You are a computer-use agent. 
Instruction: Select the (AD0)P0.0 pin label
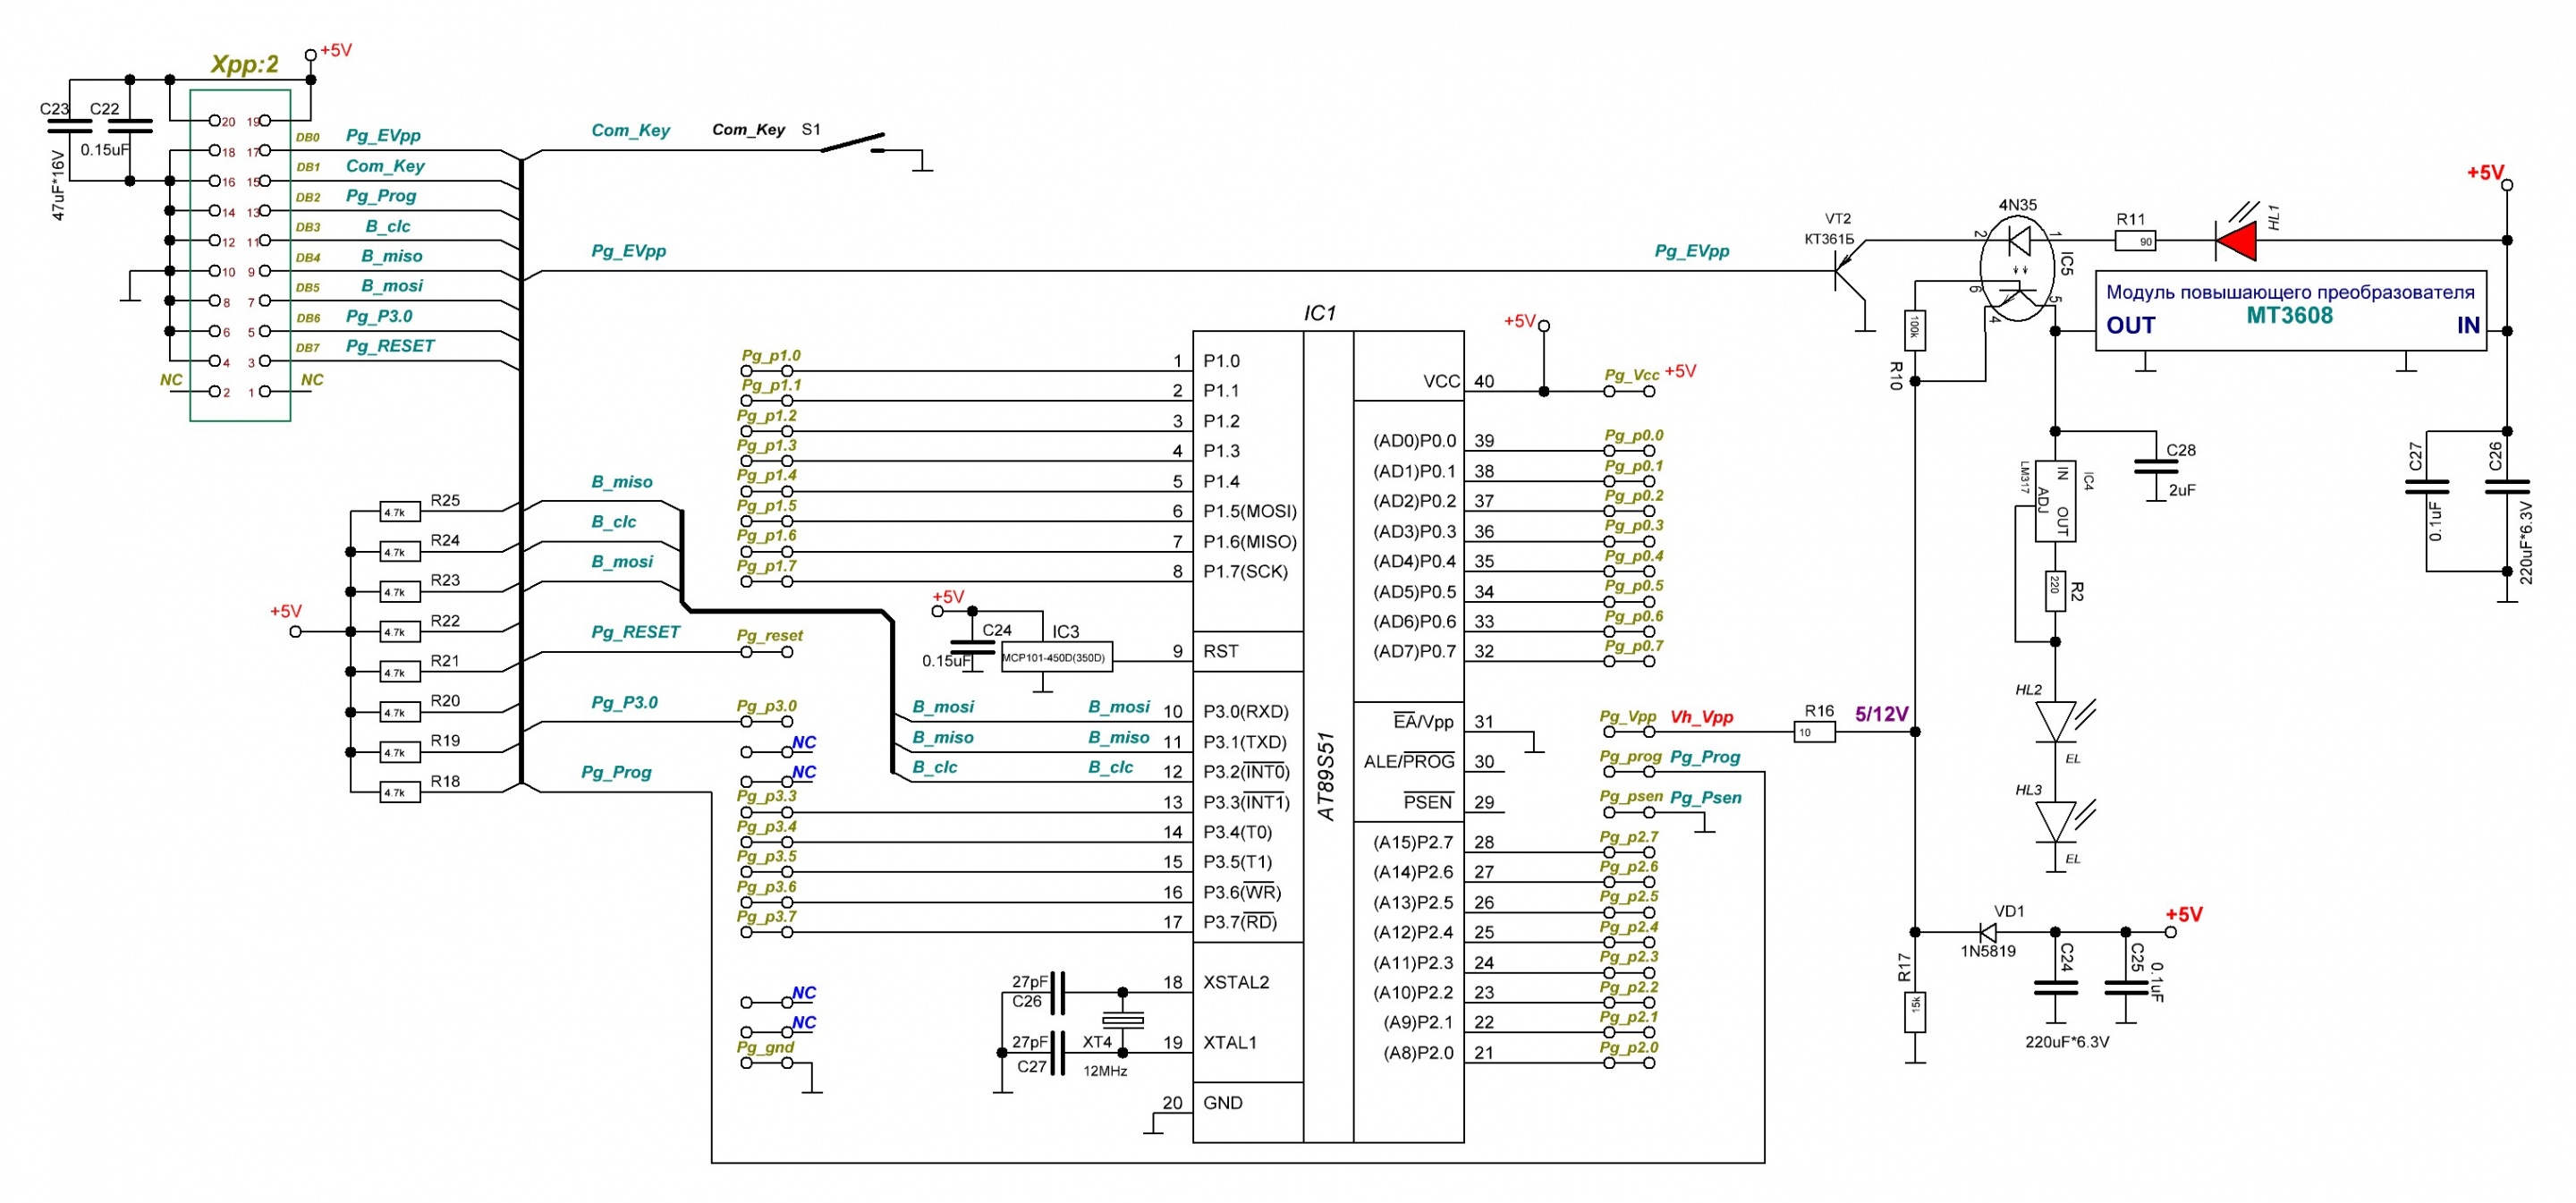click(1414, 441)
